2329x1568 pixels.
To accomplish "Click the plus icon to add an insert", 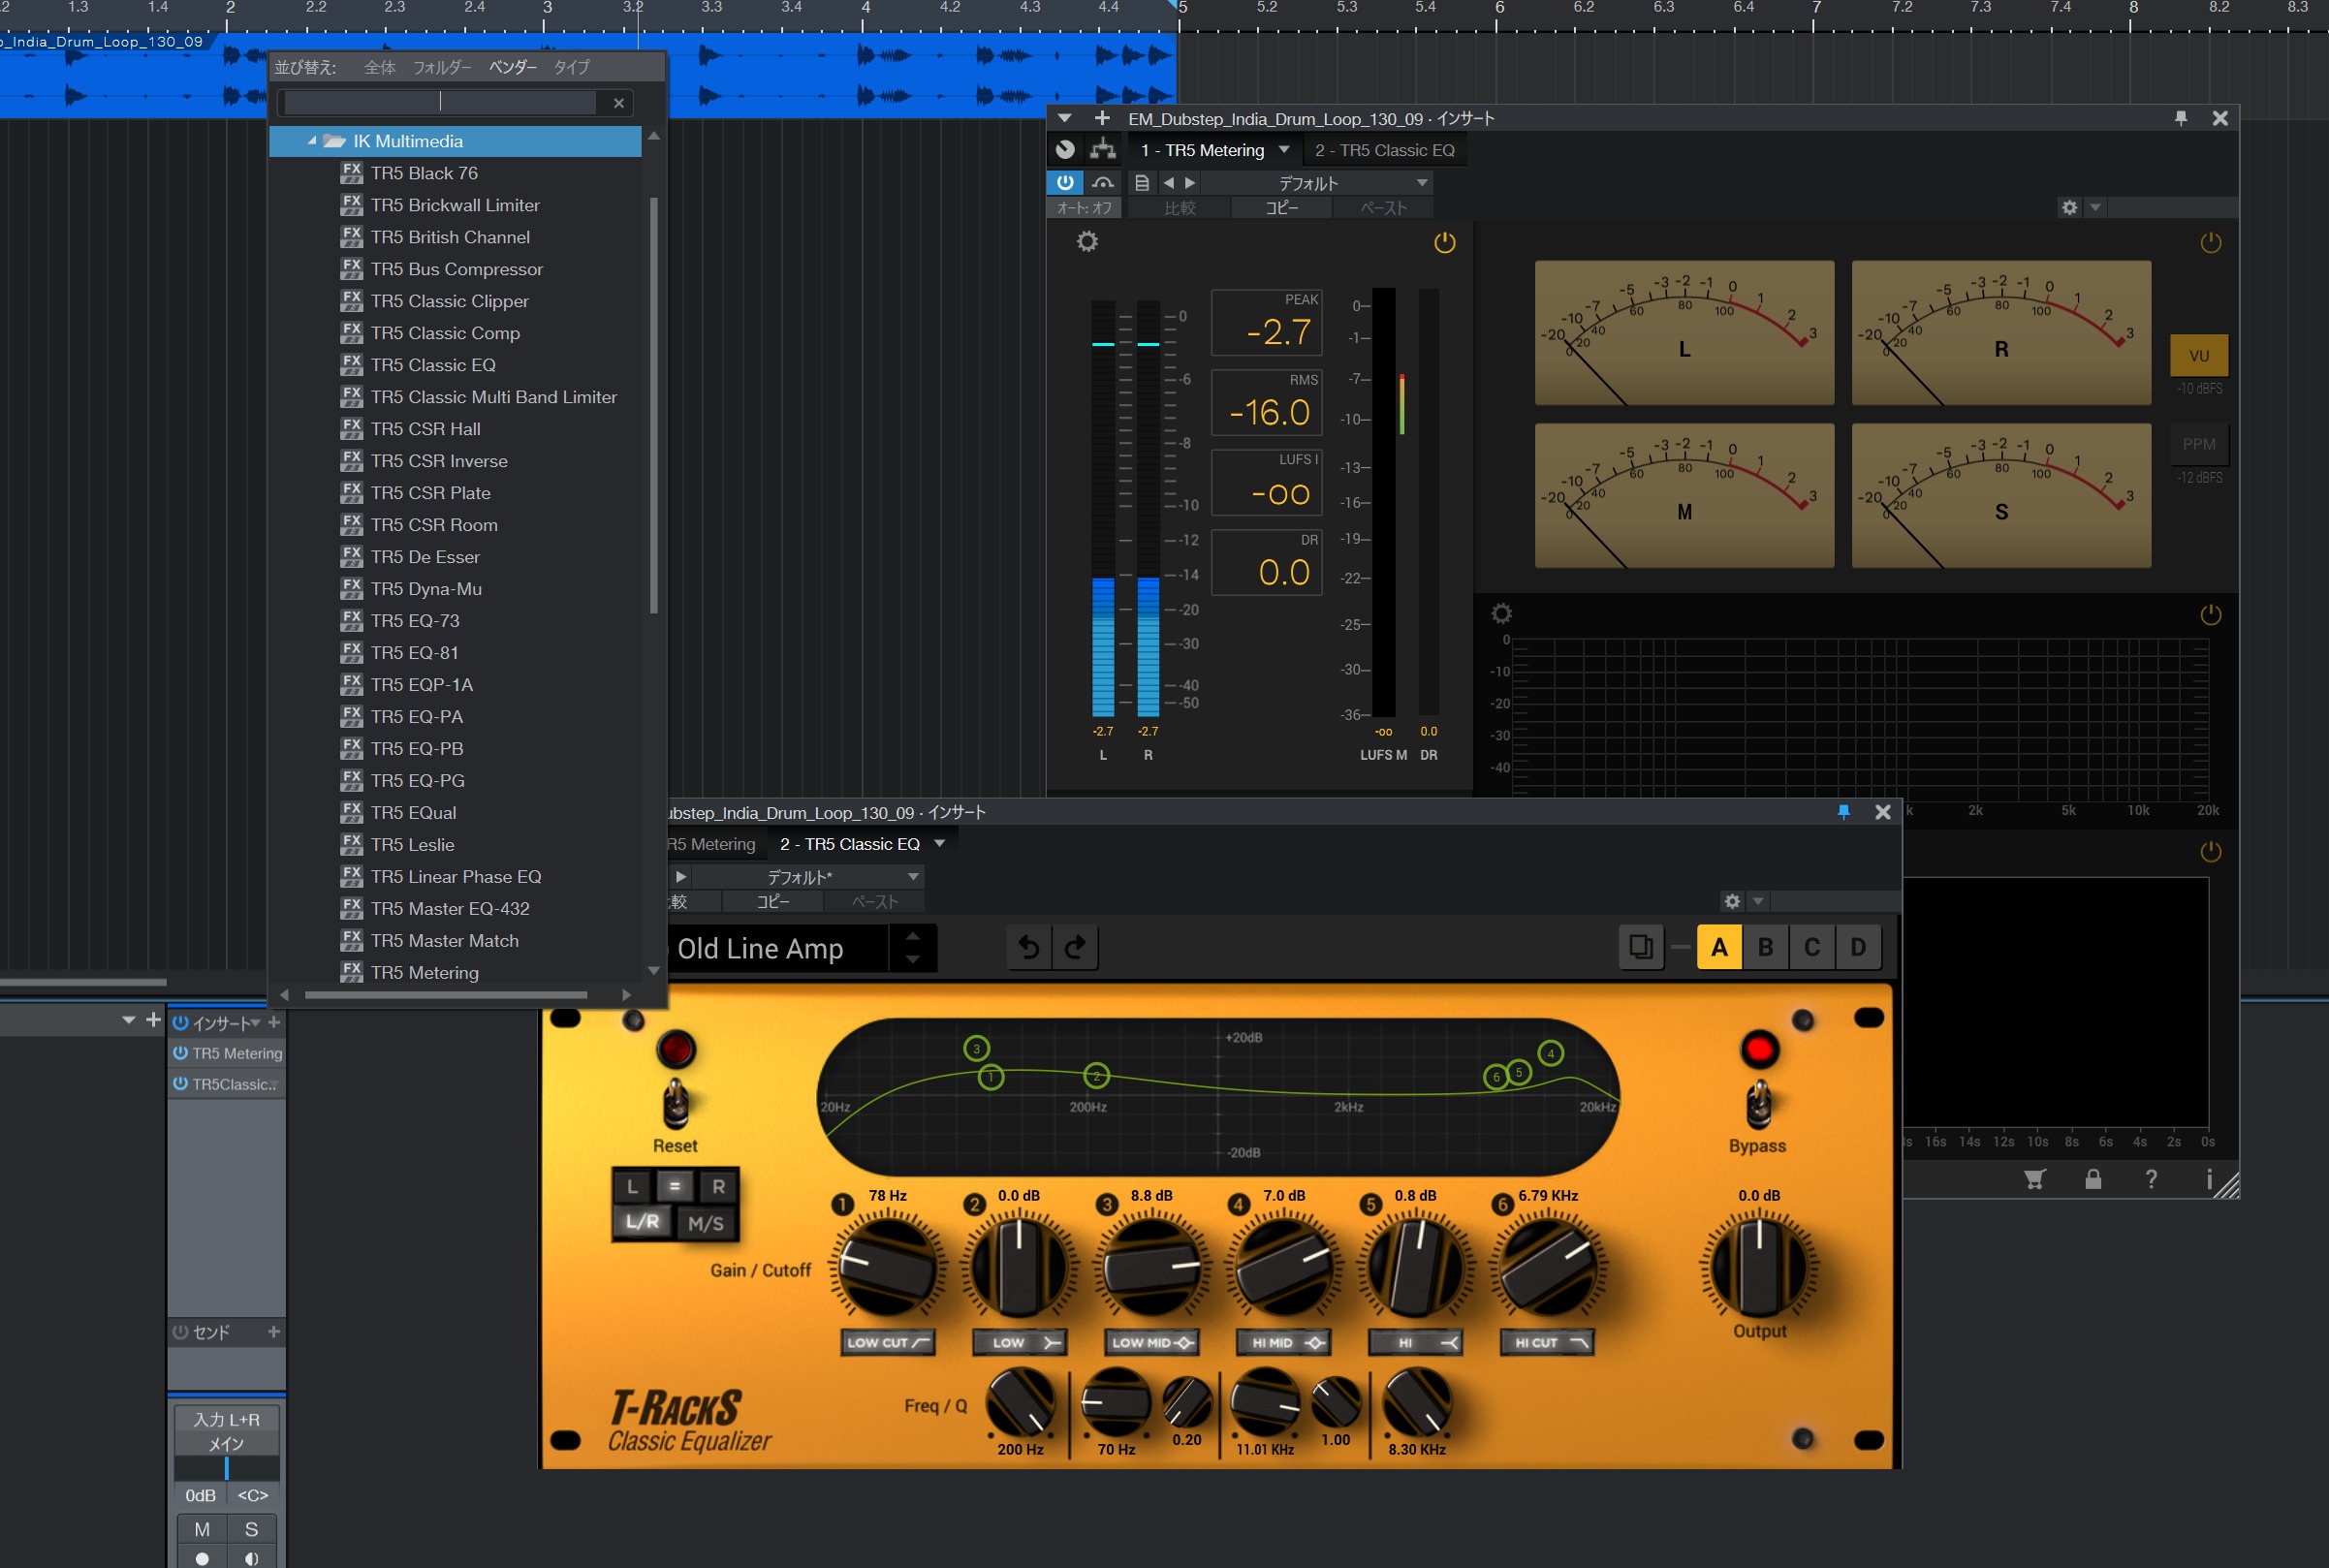I will (274, 1023).
